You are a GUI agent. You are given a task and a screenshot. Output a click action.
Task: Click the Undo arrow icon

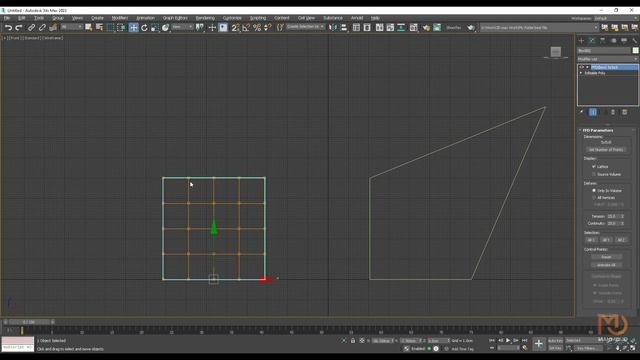(x=8, y=28)
